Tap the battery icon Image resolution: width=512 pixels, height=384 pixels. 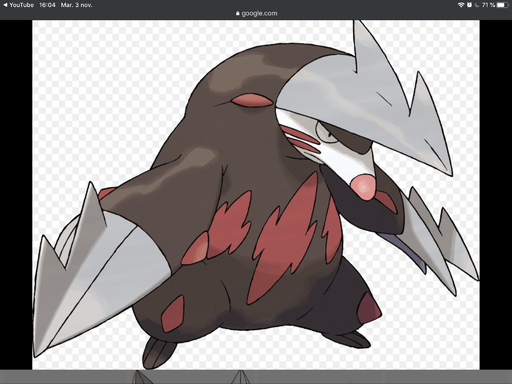(502, 5)
